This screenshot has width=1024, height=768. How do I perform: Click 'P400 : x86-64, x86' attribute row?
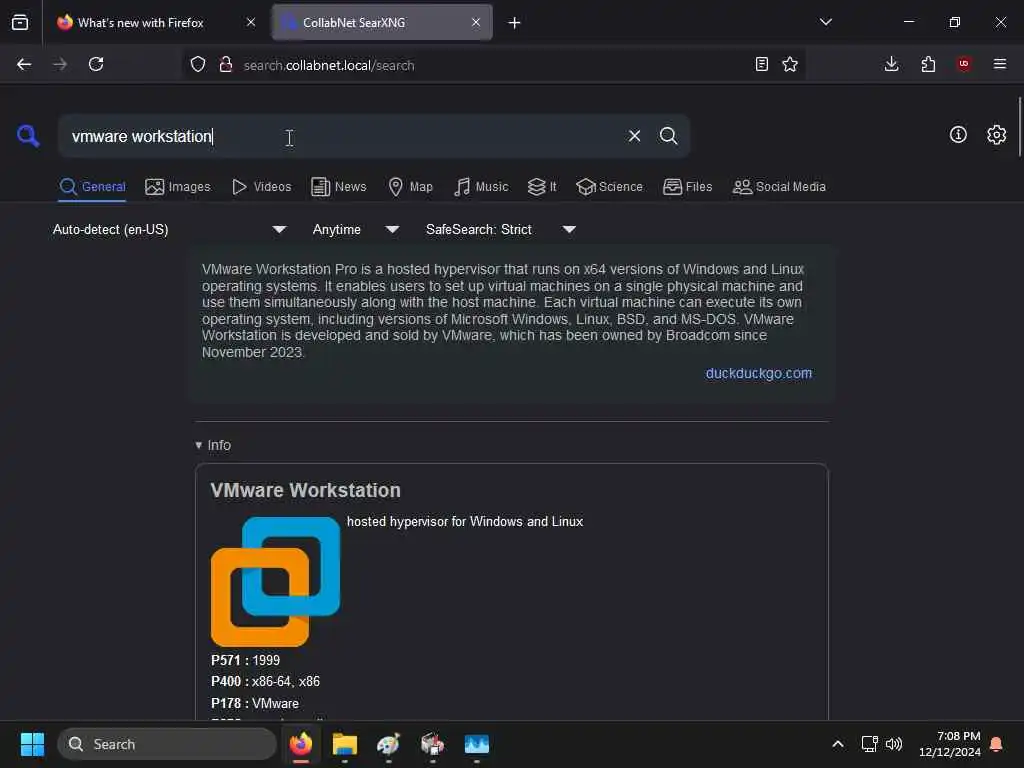[x=265, y=681]
